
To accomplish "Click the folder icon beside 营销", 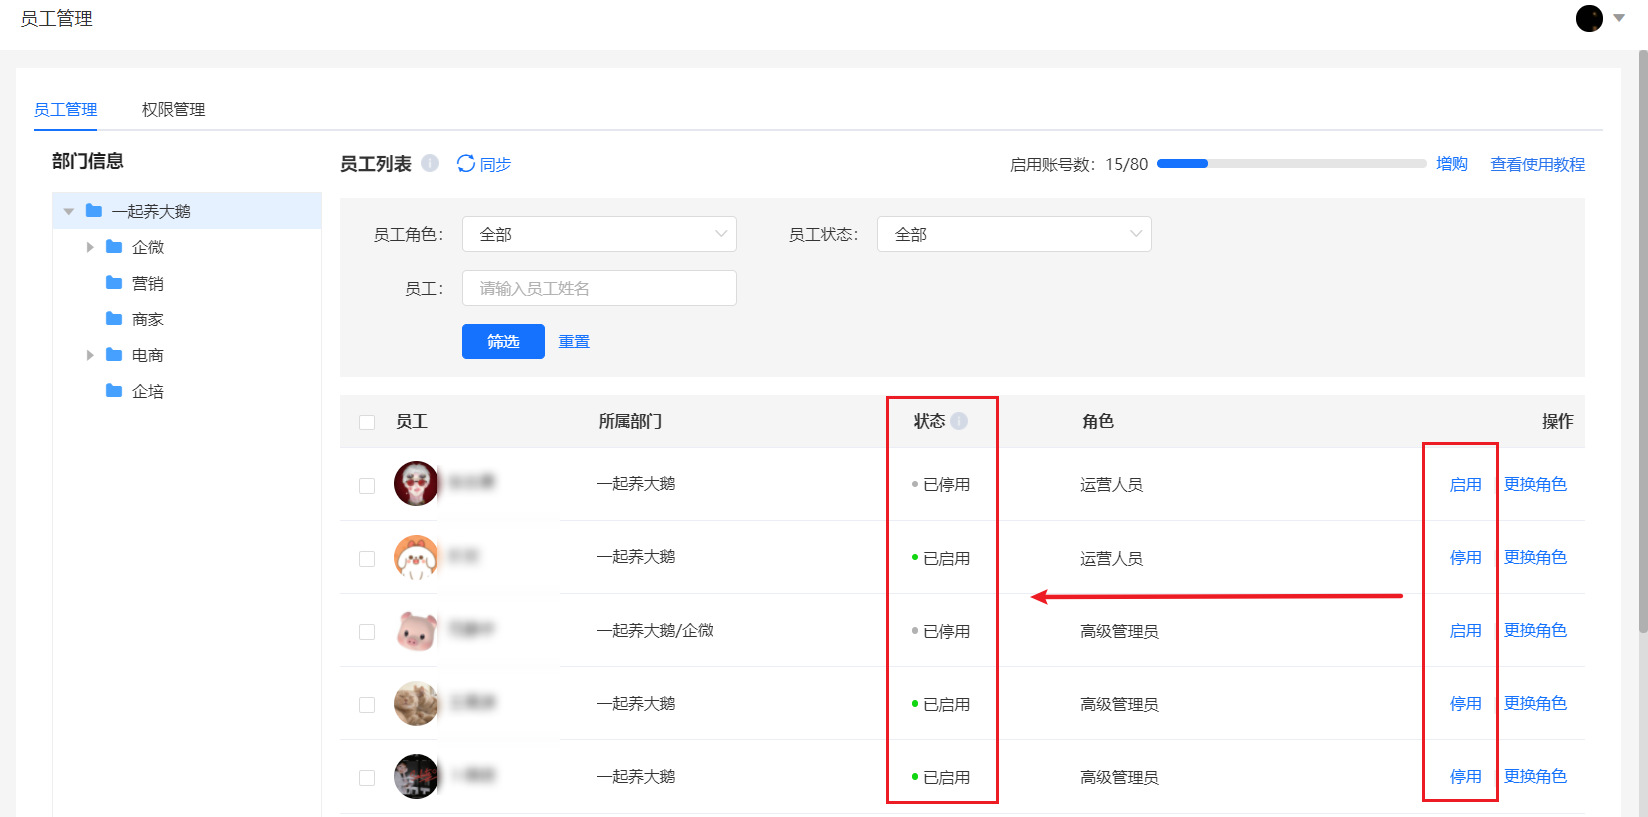I will click(114, 282).
